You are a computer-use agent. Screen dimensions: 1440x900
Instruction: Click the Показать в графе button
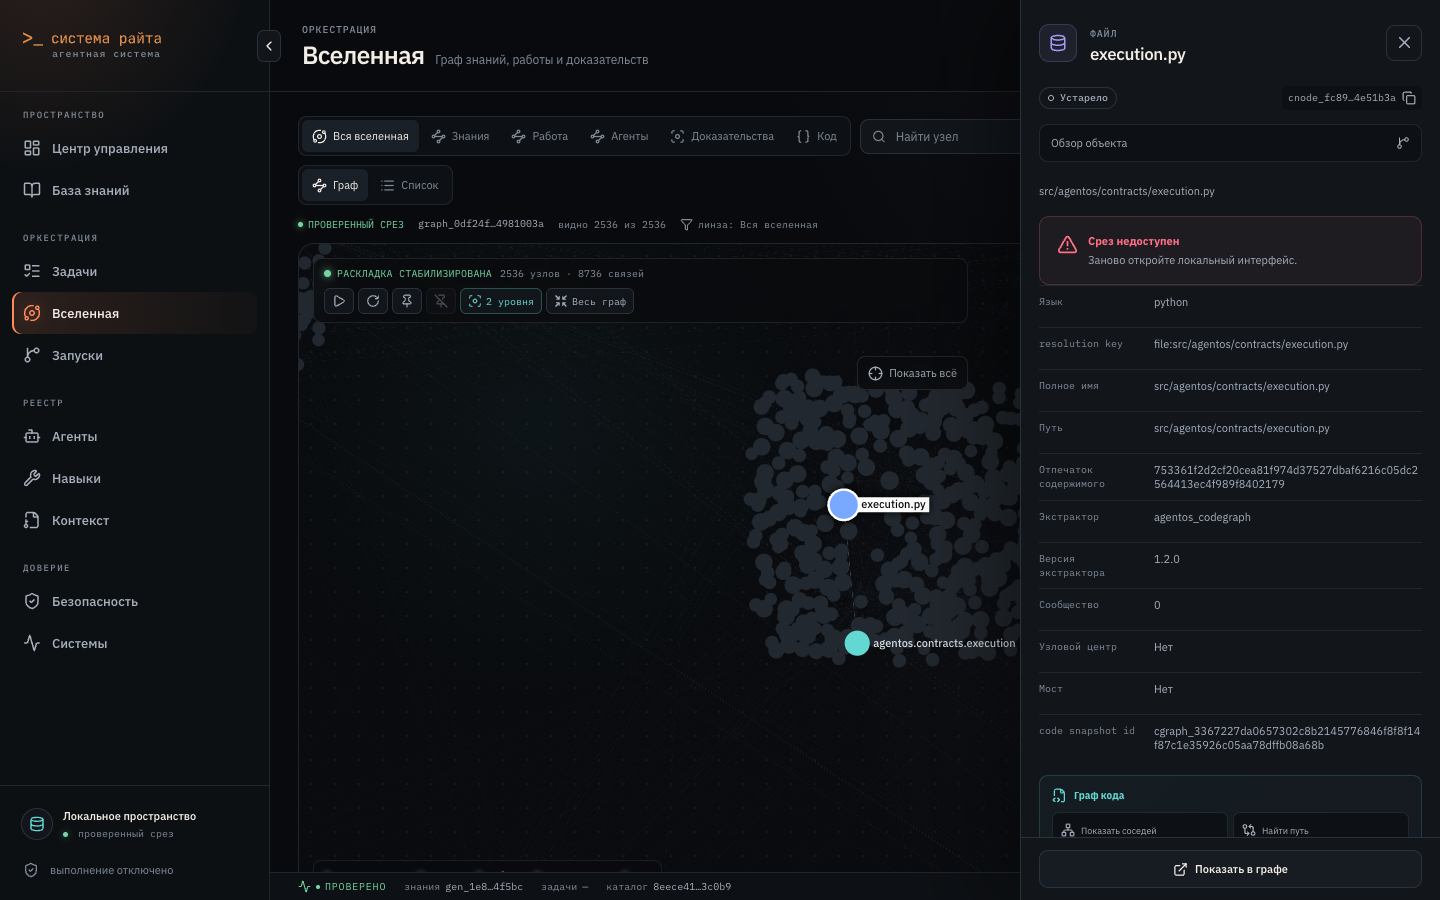(1230, 869)
